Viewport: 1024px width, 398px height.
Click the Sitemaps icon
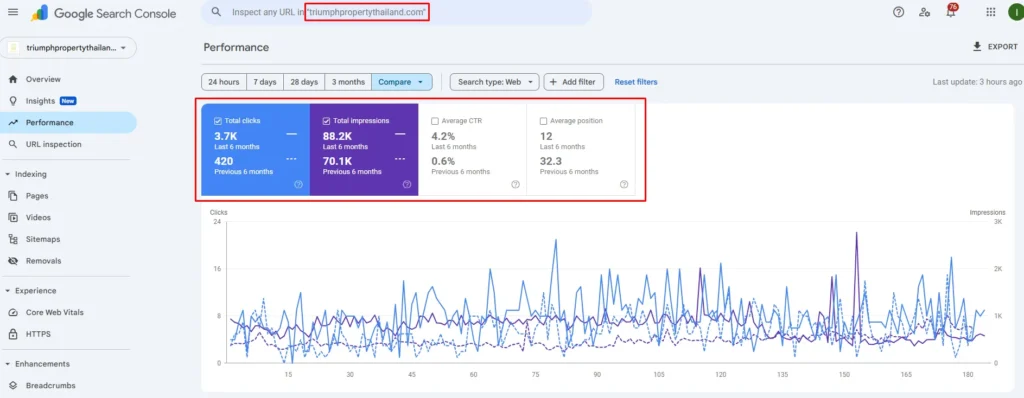point(12,239)
